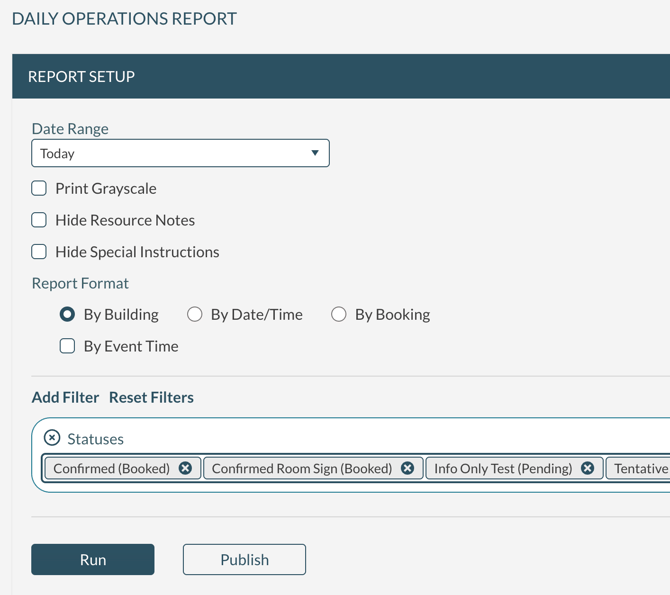
Task: Run the report
Action: click(x=93, y=560)
